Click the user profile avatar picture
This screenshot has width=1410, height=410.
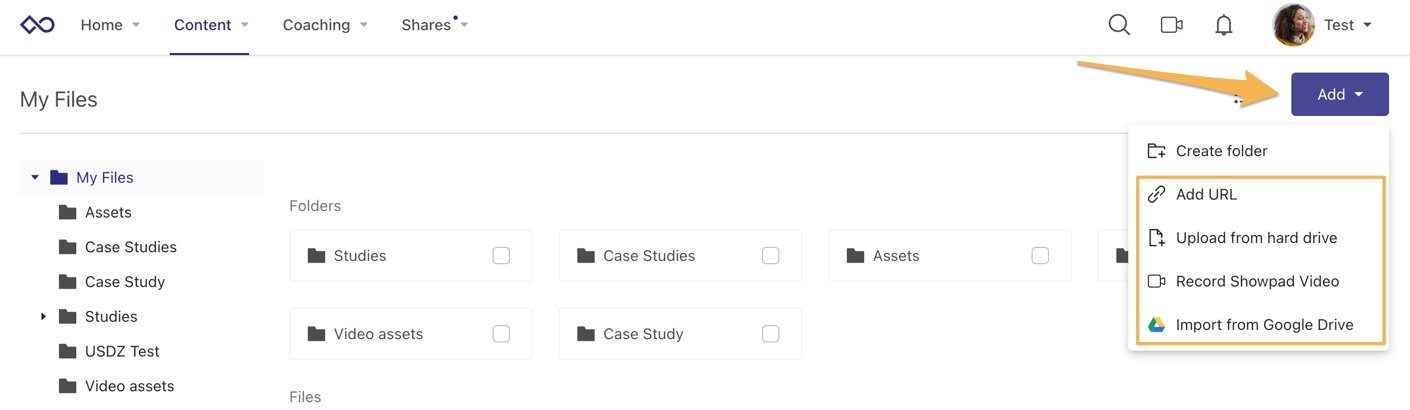pos(1293,25)
